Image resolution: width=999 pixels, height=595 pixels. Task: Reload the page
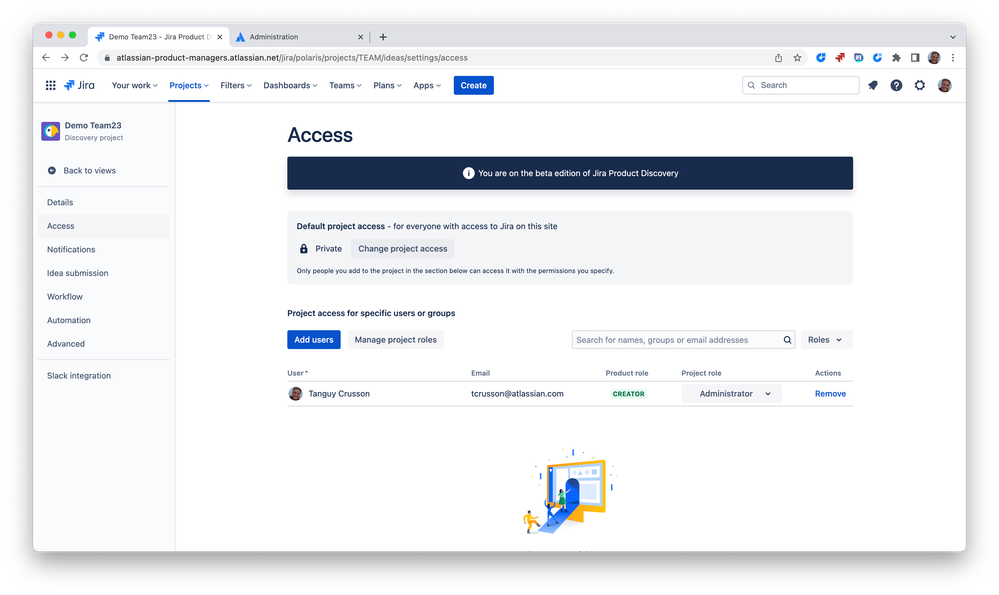pos(83,58)
